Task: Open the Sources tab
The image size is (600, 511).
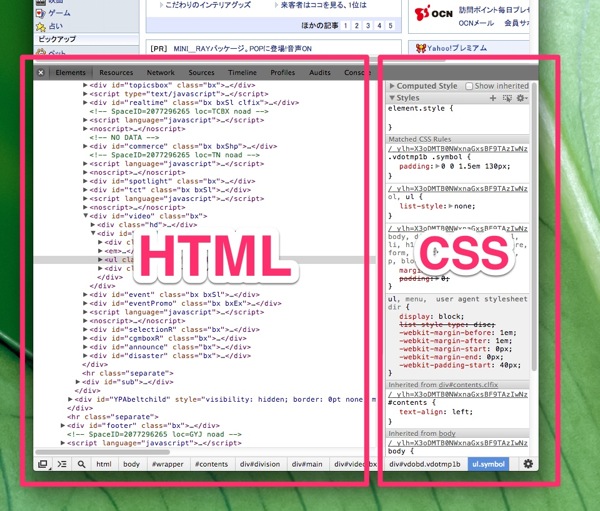Action: tap(201, 72)
